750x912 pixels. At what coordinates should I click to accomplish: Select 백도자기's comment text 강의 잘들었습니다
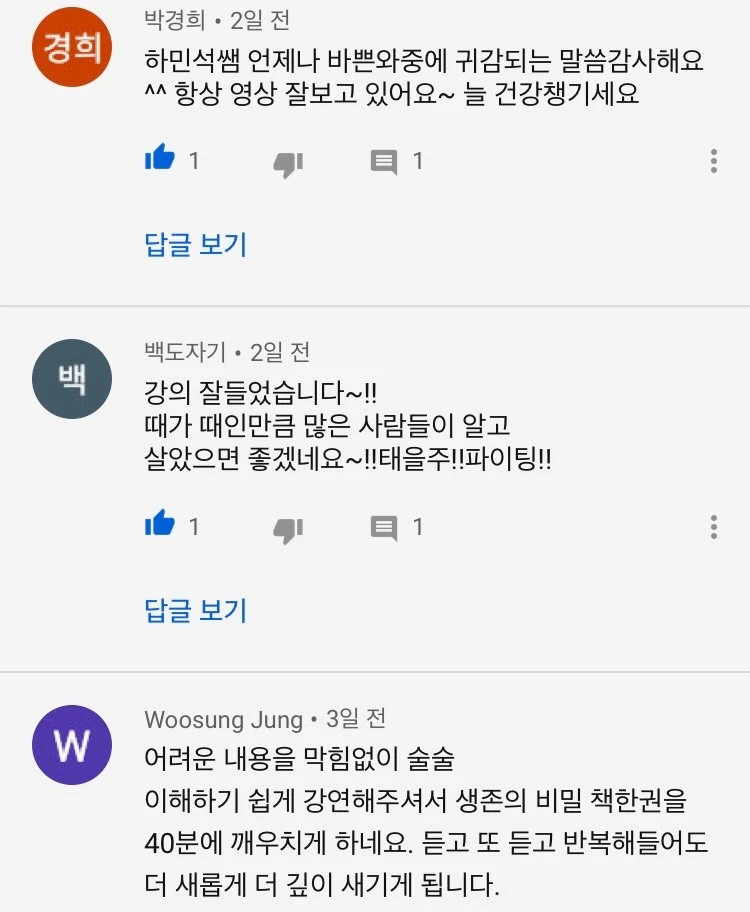348,426
